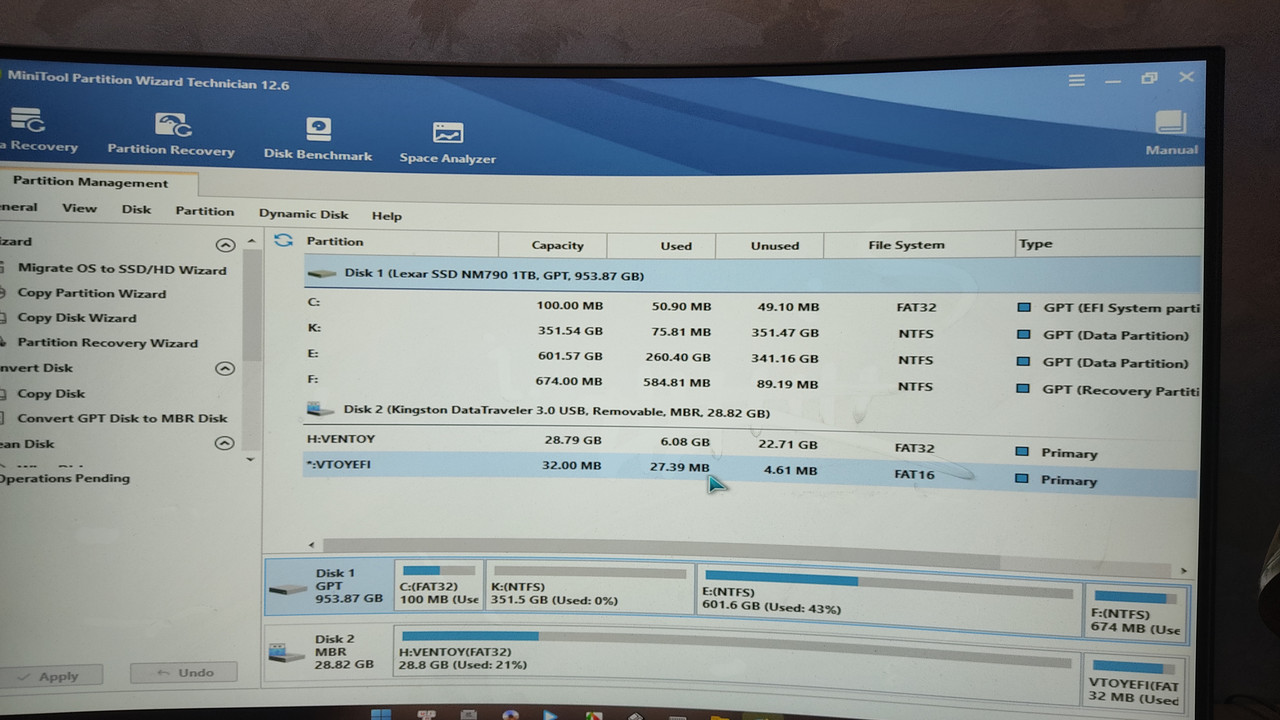The height and width of the screenshot is (720, 1280).
Task: Choose Copy Disk in sidebar
Action: point(51,394)
